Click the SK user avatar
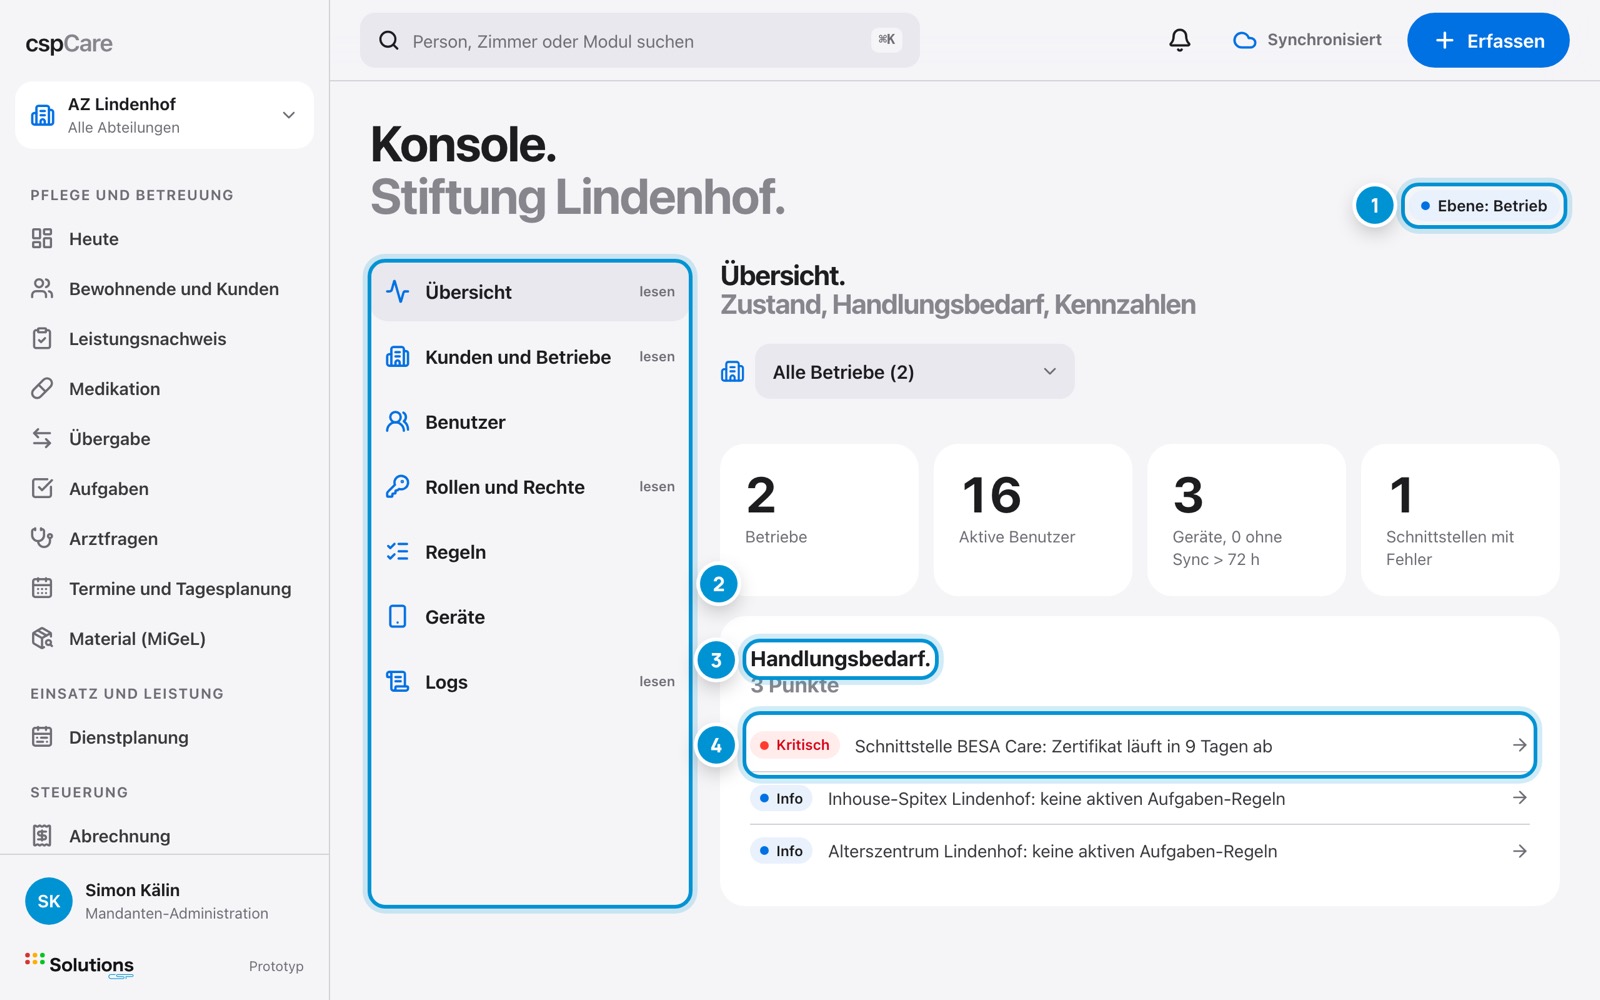Viewport: 1600px width, 1000px height. [x=49, y=901]
